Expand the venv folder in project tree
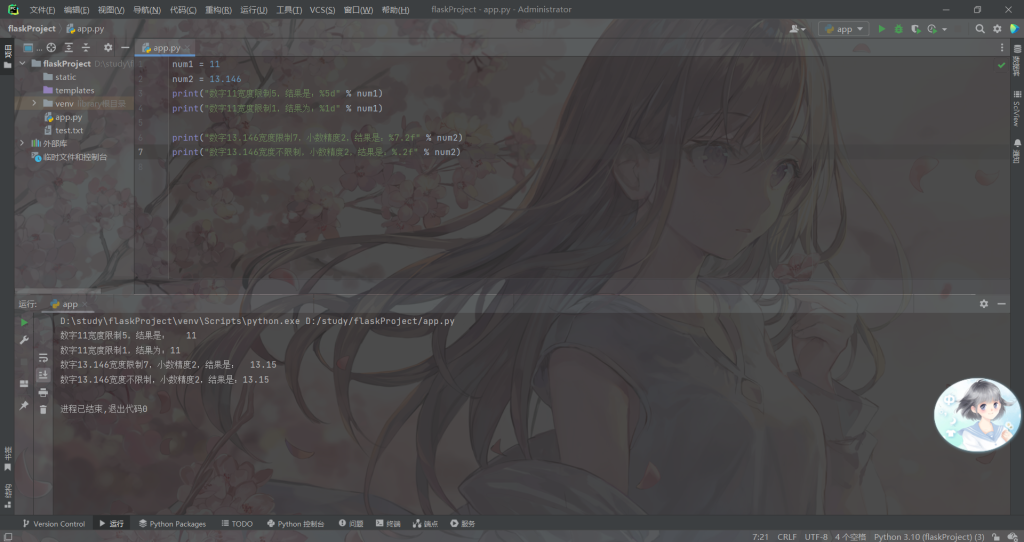The height and width of the screenshot is (542, 1024). (x=35, y=103)
